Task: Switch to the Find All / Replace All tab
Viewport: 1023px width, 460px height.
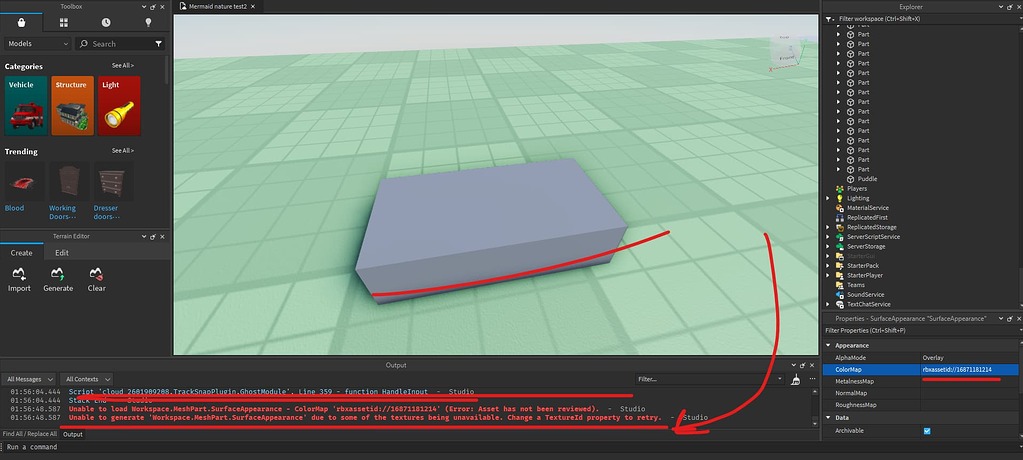Action: 30,434
